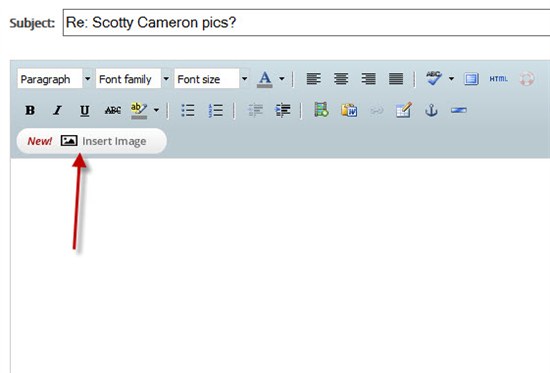Viewport: 550px width, 373px height.
Task: Open the Font family dropdown
Action: point(133,79)
